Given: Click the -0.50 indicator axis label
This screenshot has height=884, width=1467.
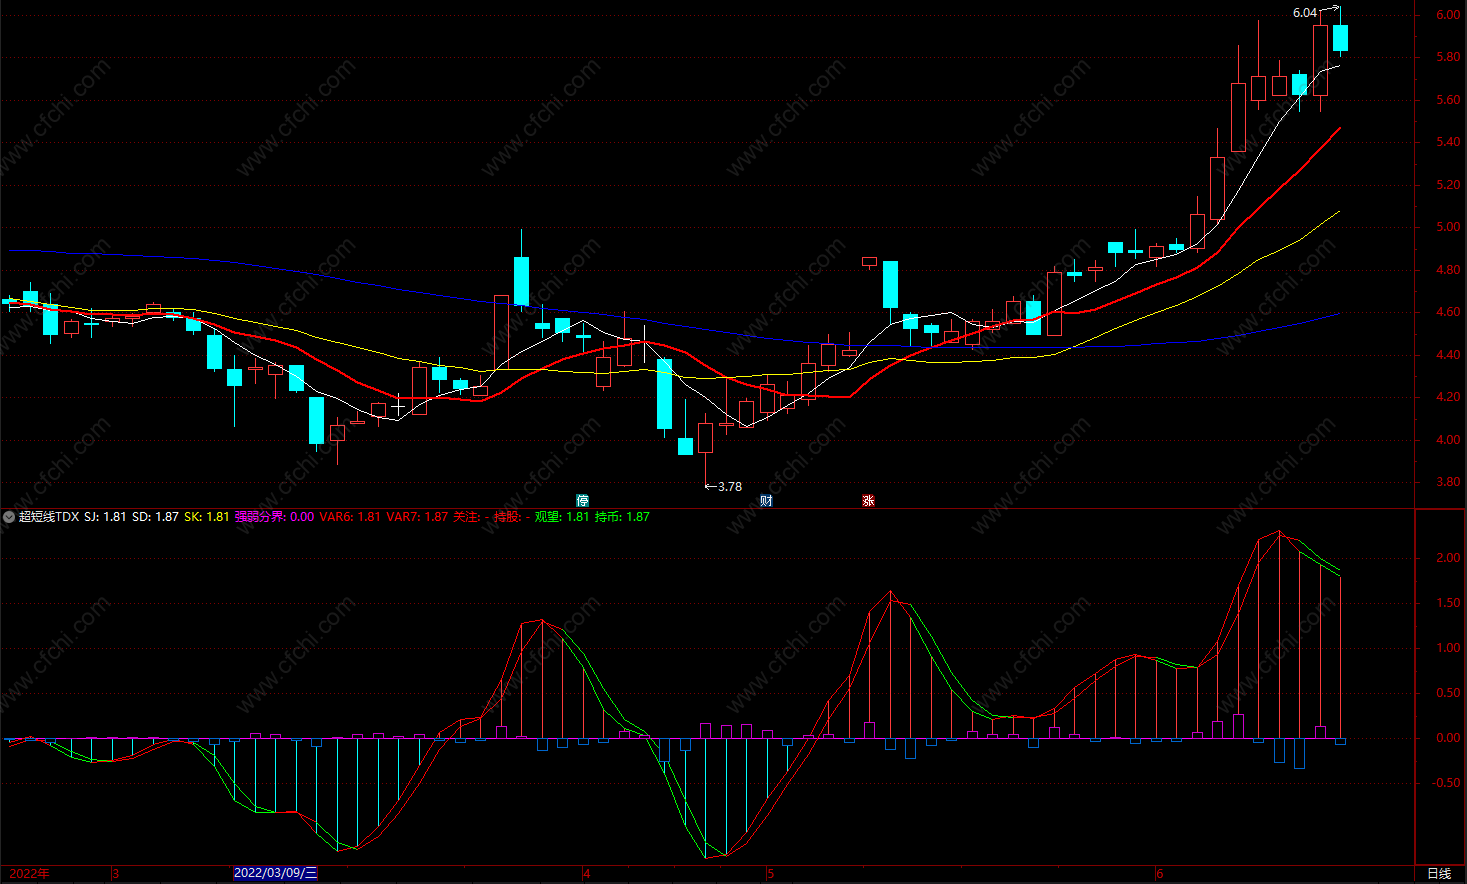Looking at the screenshot, I should (1445, 783).
